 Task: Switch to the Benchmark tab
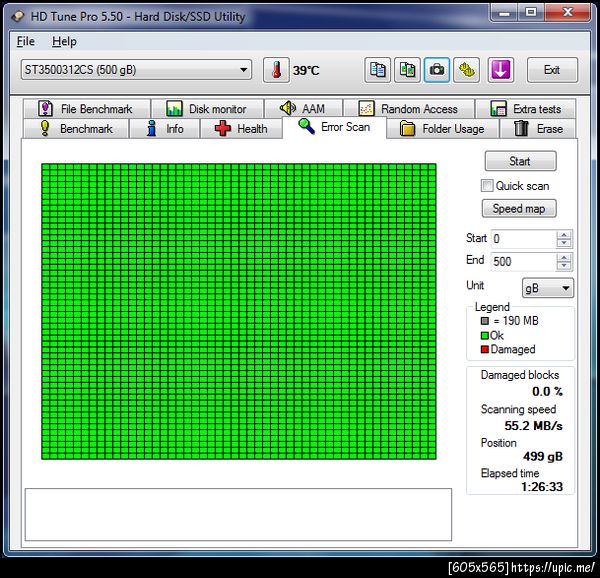(x=76, y=129)
